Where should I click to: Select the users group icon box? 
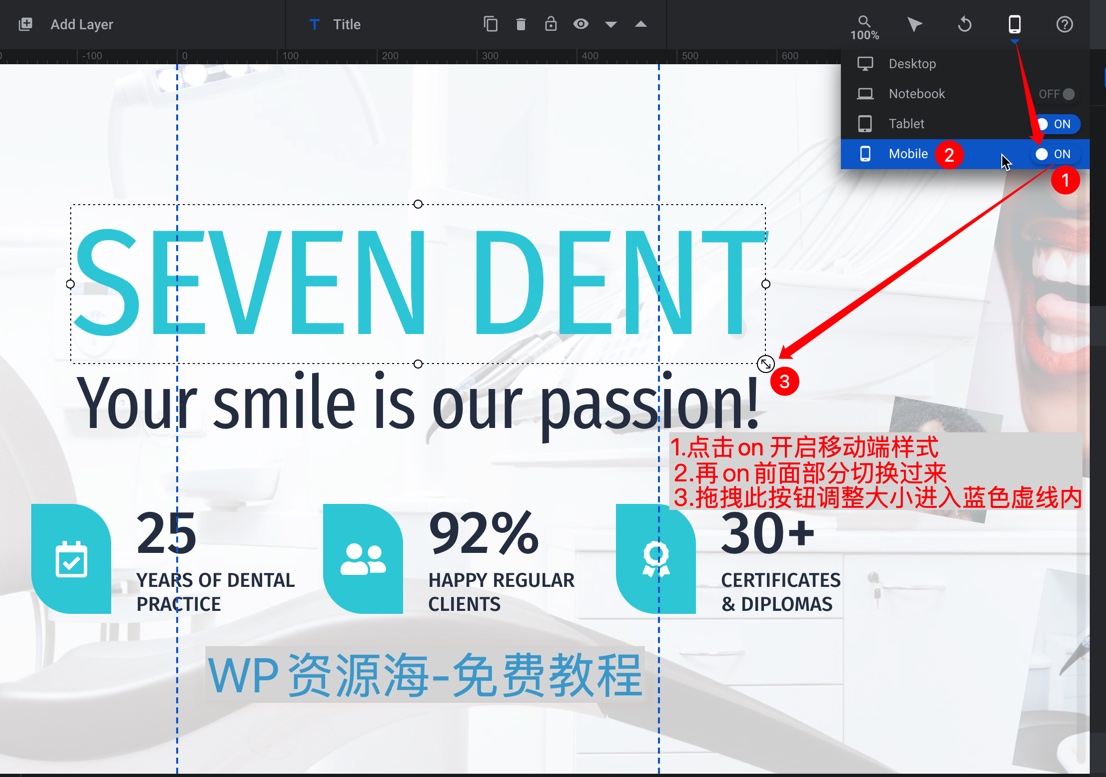(x=363, y=559)
